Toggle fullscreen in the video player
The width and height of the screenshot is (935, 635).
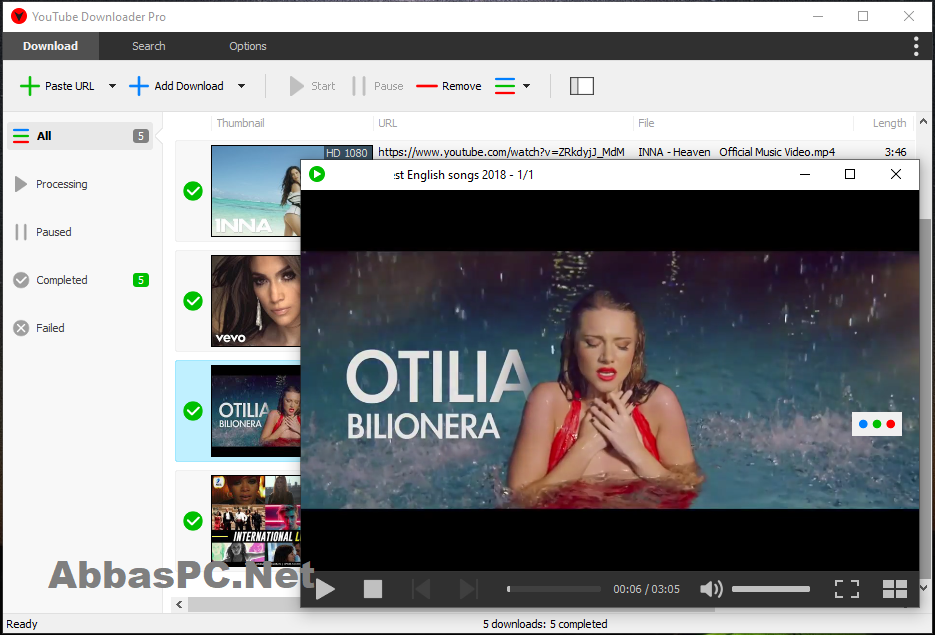tap(847, 589)
